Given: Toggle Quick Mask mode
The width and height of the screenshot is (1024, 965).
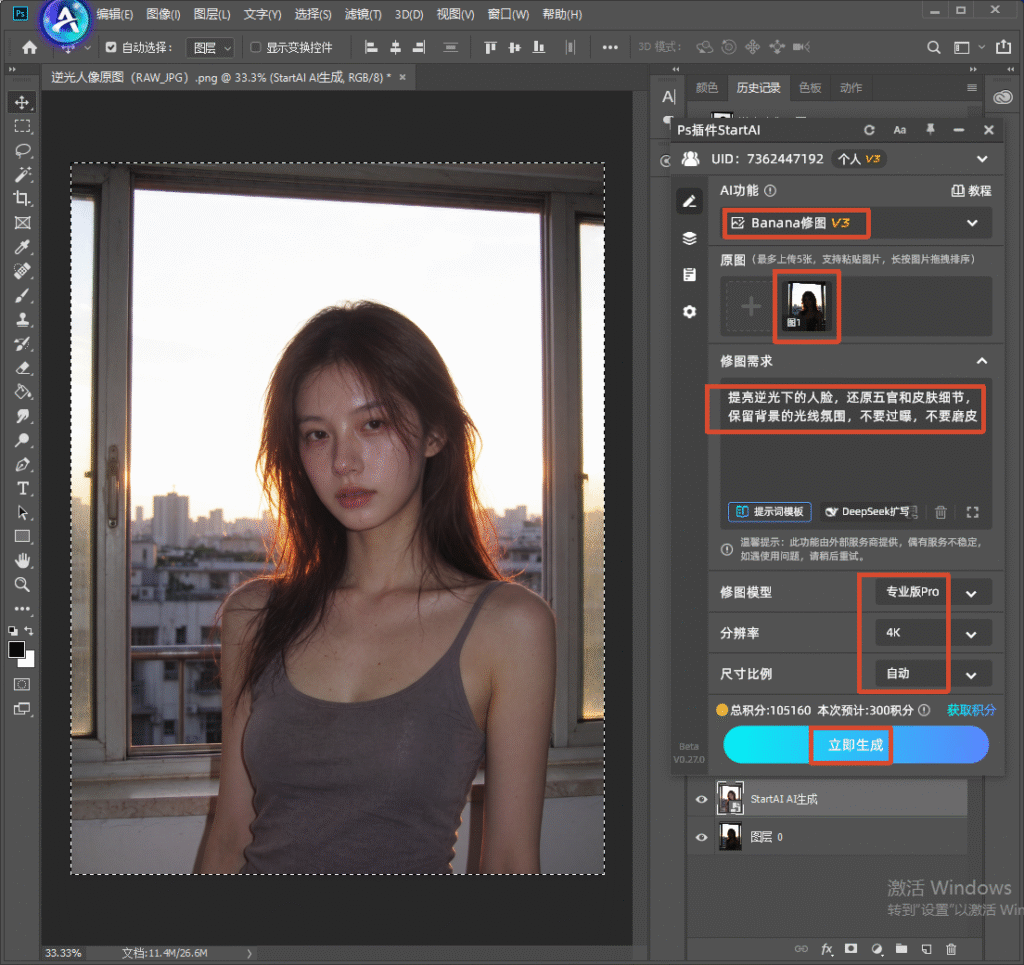Looking at the screenshot, I should tap(22, 684).
